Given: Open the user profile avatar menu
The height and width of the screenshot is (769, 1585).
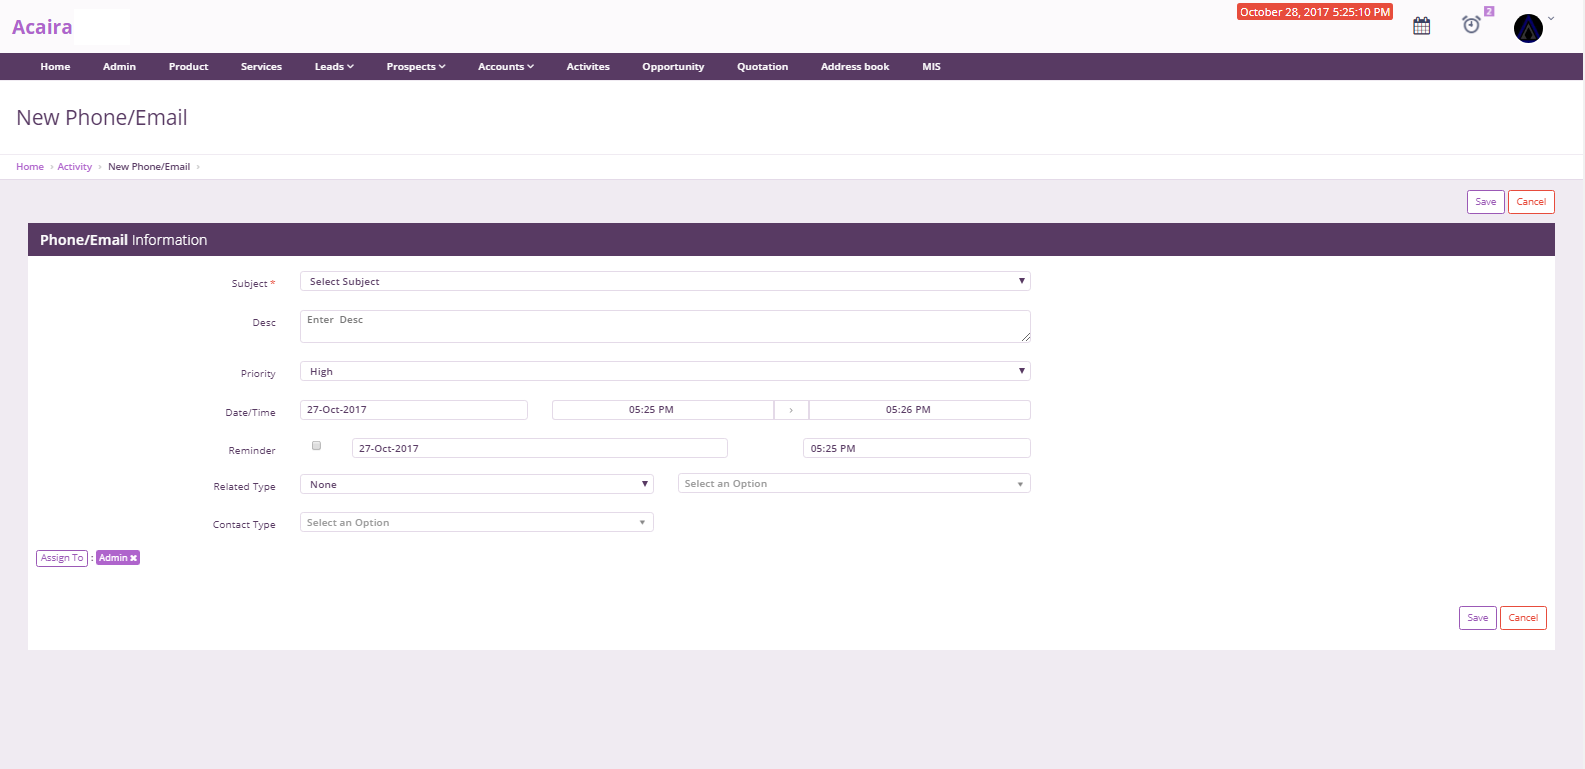Looking at the screenshot, I should pyautogui.click(x=1528, y=28).
